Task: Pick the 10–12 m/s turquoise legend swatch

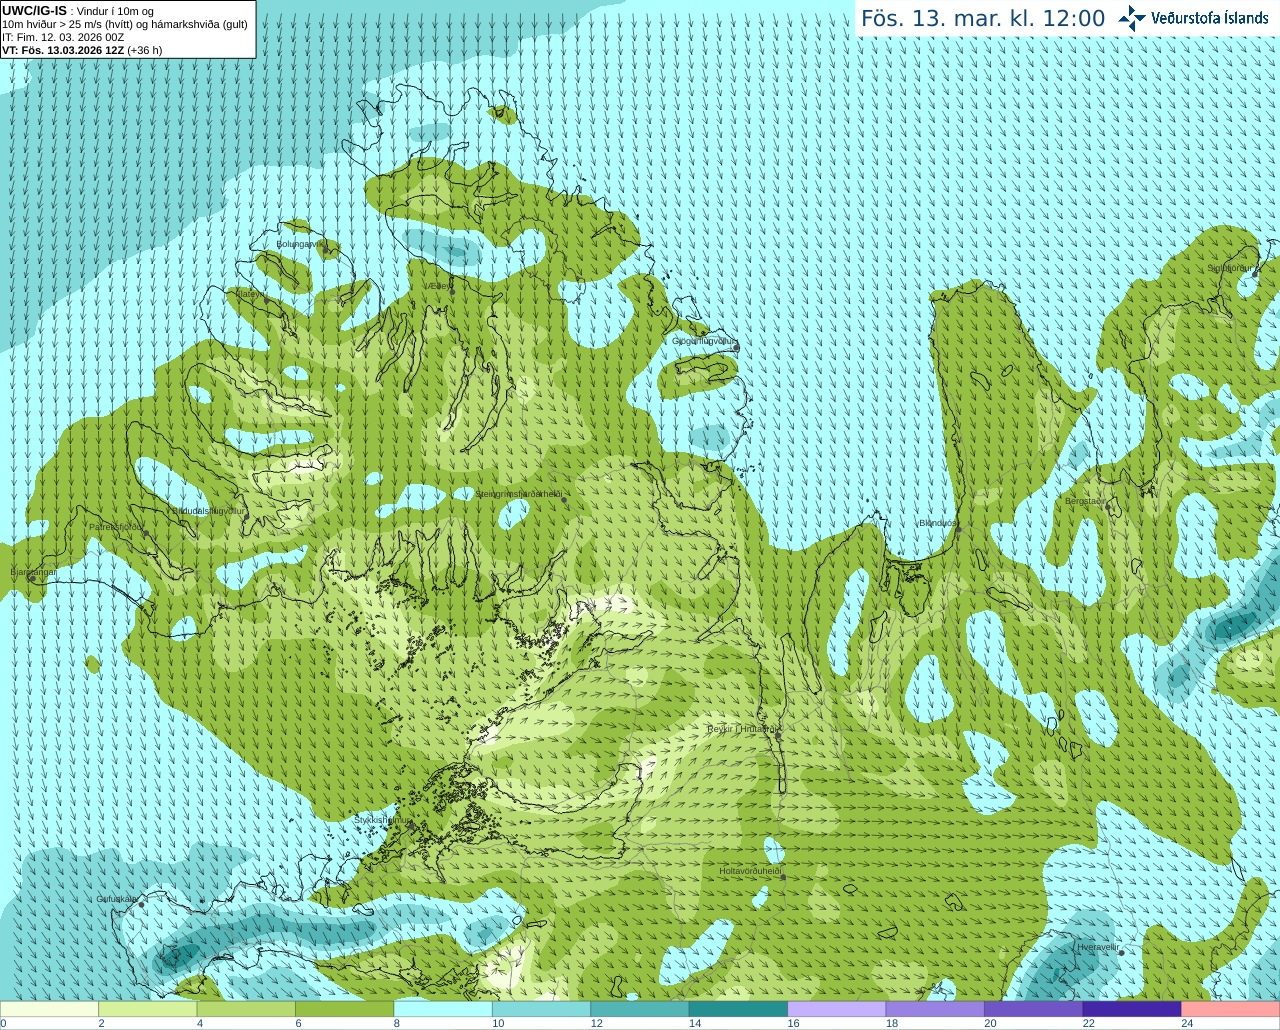Action: pyautogui.click(x=541, y=1009)
